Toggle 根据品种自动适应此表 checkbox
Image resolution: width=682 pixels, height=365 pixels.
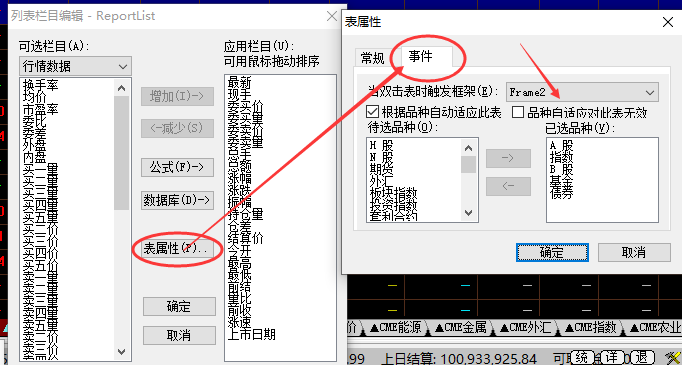tap(372, 112)
